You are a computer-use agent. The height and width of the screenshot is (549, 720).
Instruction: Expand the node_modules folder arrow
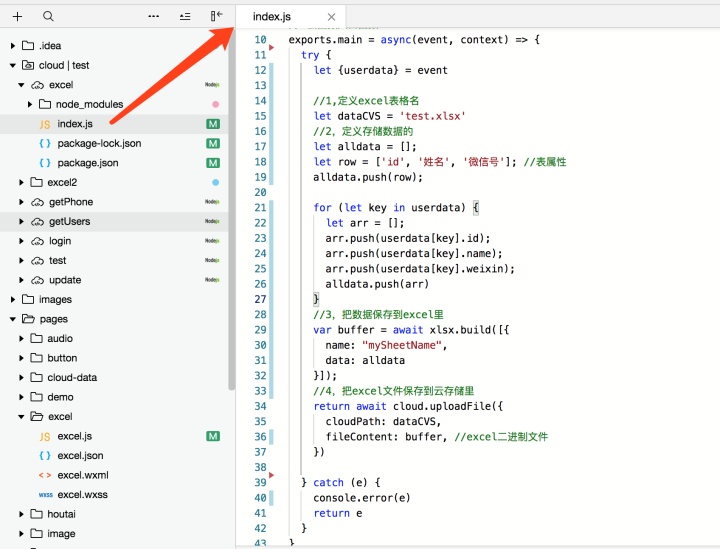30,105
